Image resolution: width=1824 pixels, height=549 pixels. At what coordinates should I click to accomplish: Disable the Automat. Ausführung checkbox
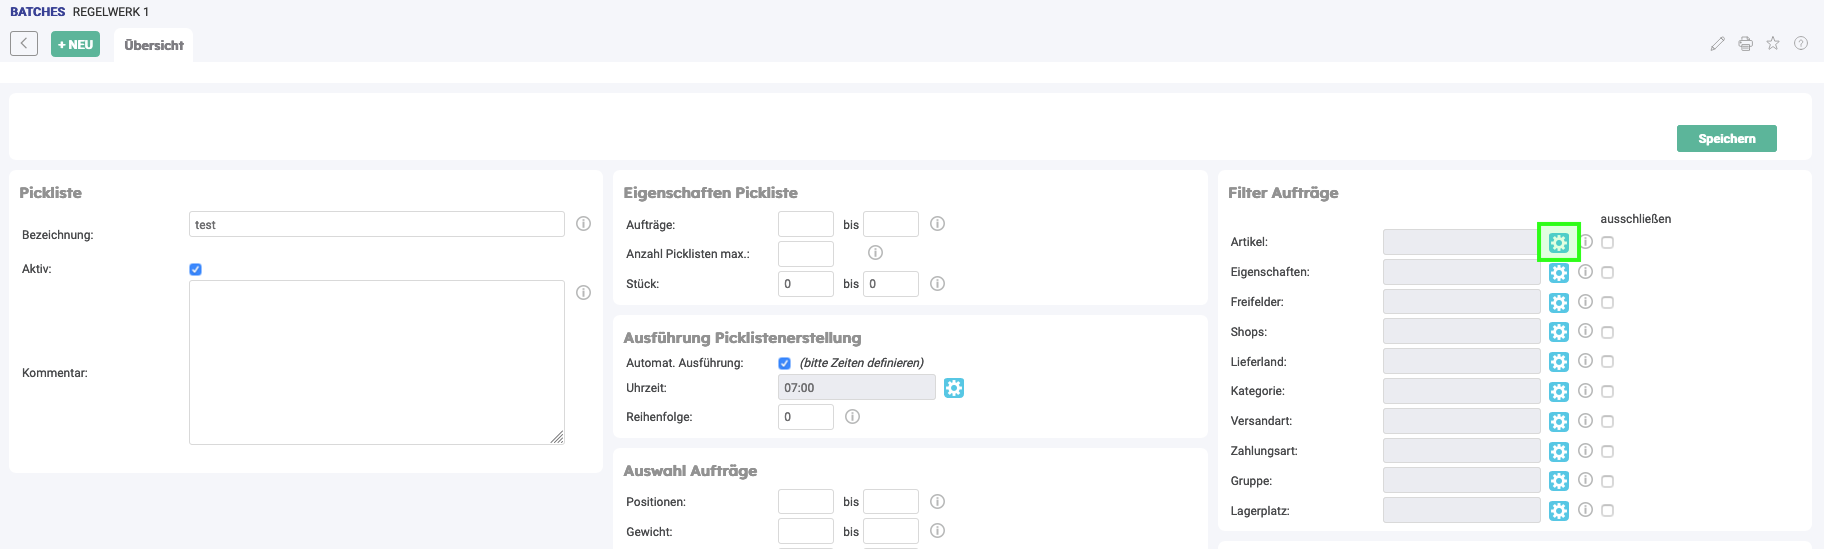[784, 363]
